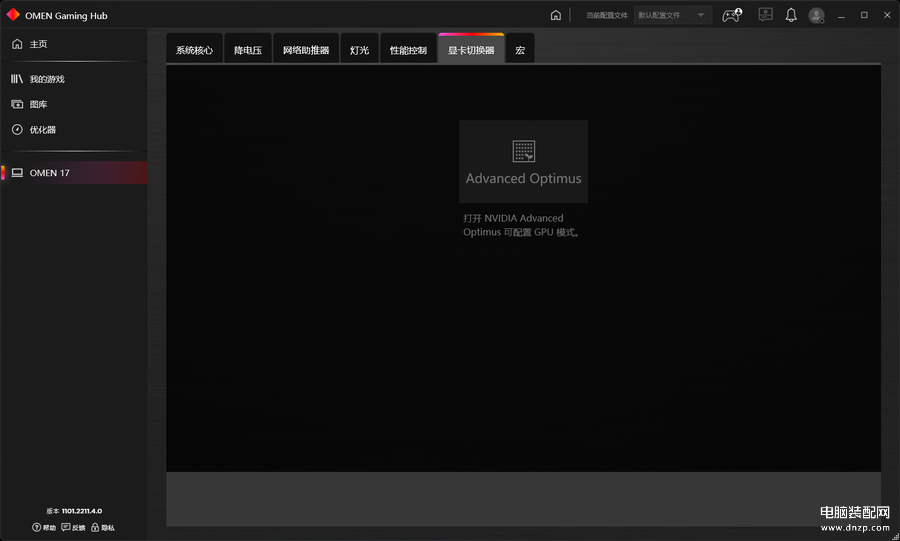Screen dimensions: 900x541
Task: Select the 显卡切换器 tab
Action: pyautogui.click(x=471, y=50)
